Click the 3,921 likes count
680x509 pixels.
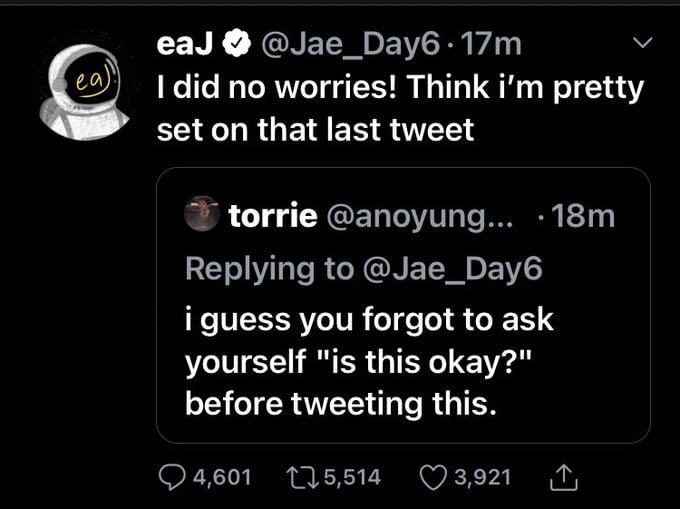coord(482,477)
